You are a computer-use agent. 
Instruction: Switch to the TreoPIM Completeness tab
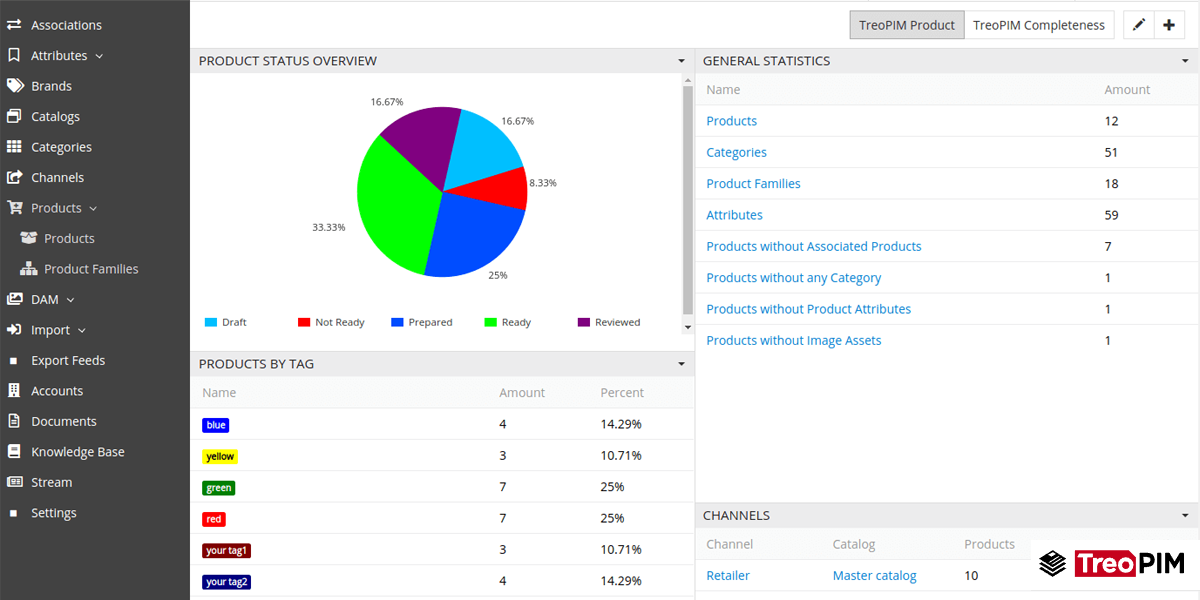coord(1039,25)
